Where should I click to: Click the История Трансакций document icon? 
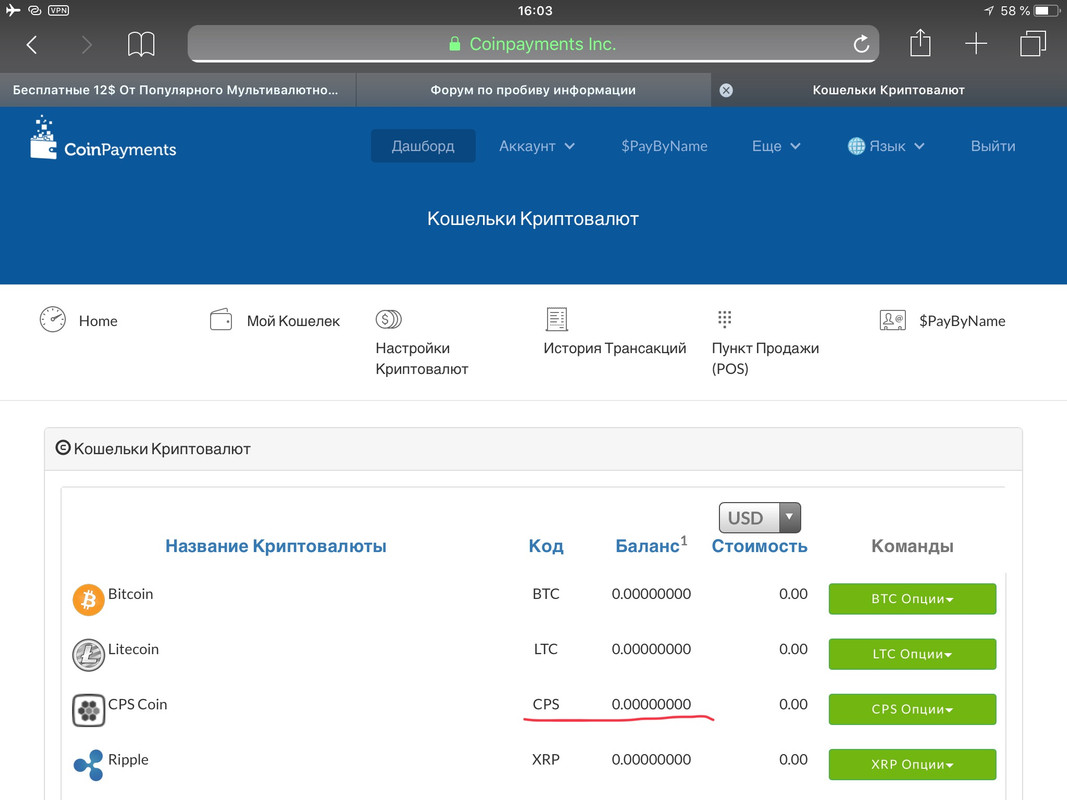[557, 319]
